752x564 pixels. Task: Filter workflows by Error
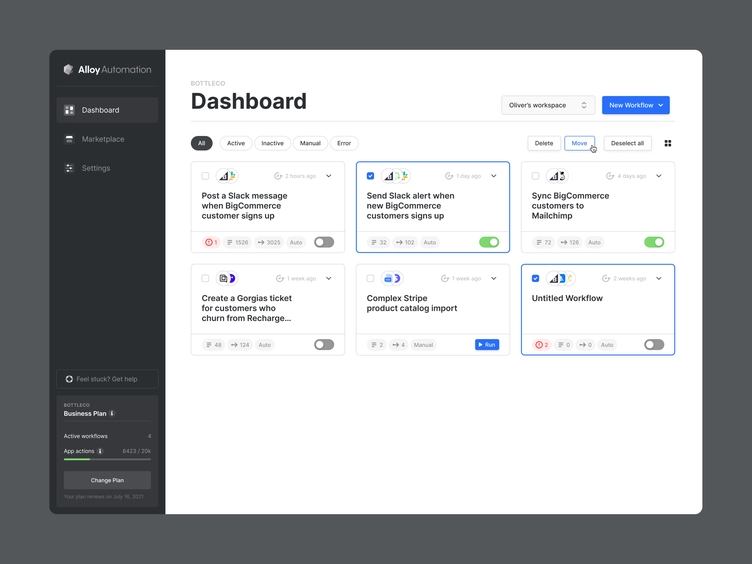pos(344,143)
